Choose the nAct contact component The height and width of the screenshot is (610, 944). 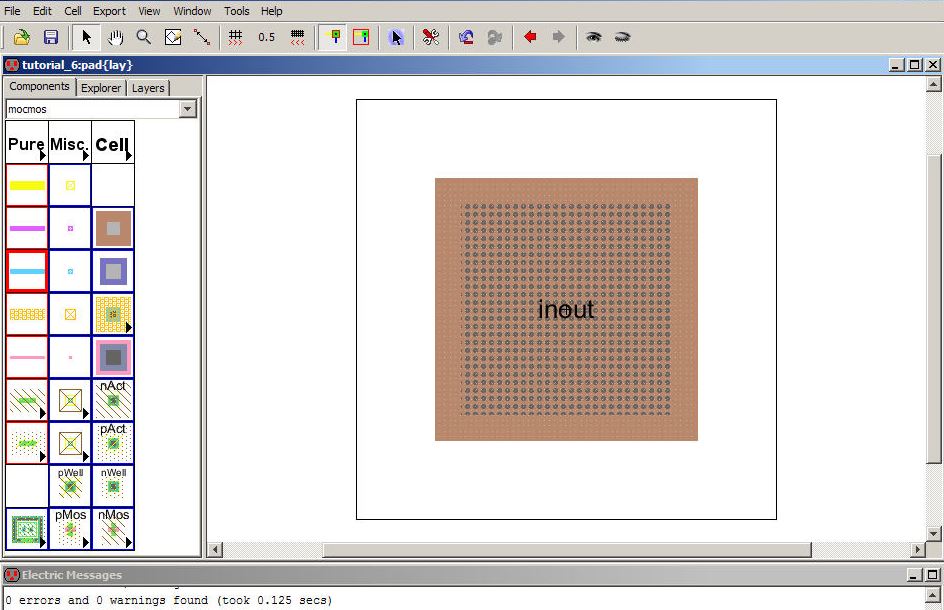pos(113,400)
